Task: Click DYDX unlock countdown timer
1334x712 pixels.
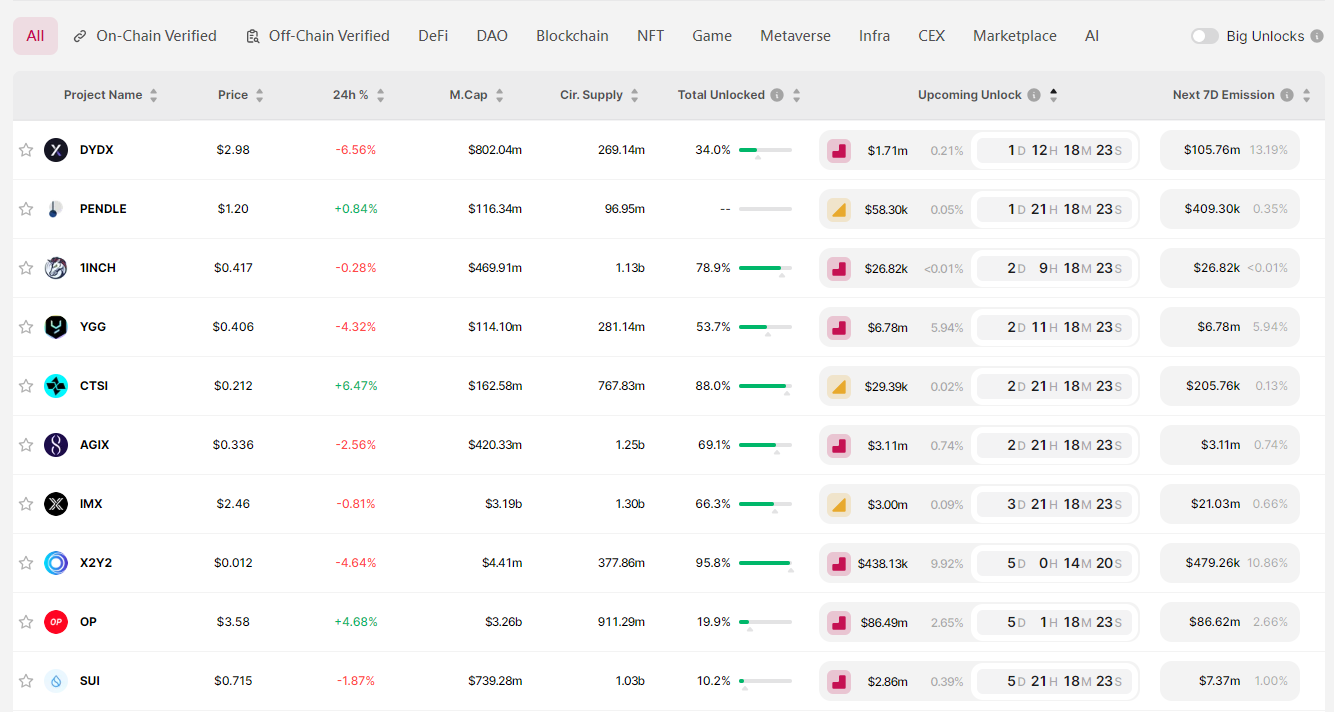Action: [1055, 151]
